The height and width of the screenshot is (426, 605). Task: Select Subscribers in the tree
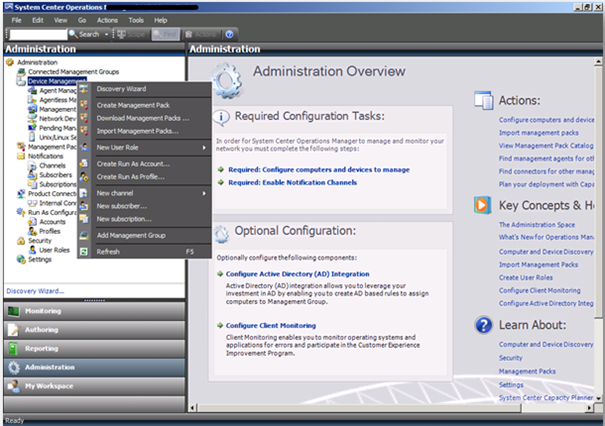point(56,175)
